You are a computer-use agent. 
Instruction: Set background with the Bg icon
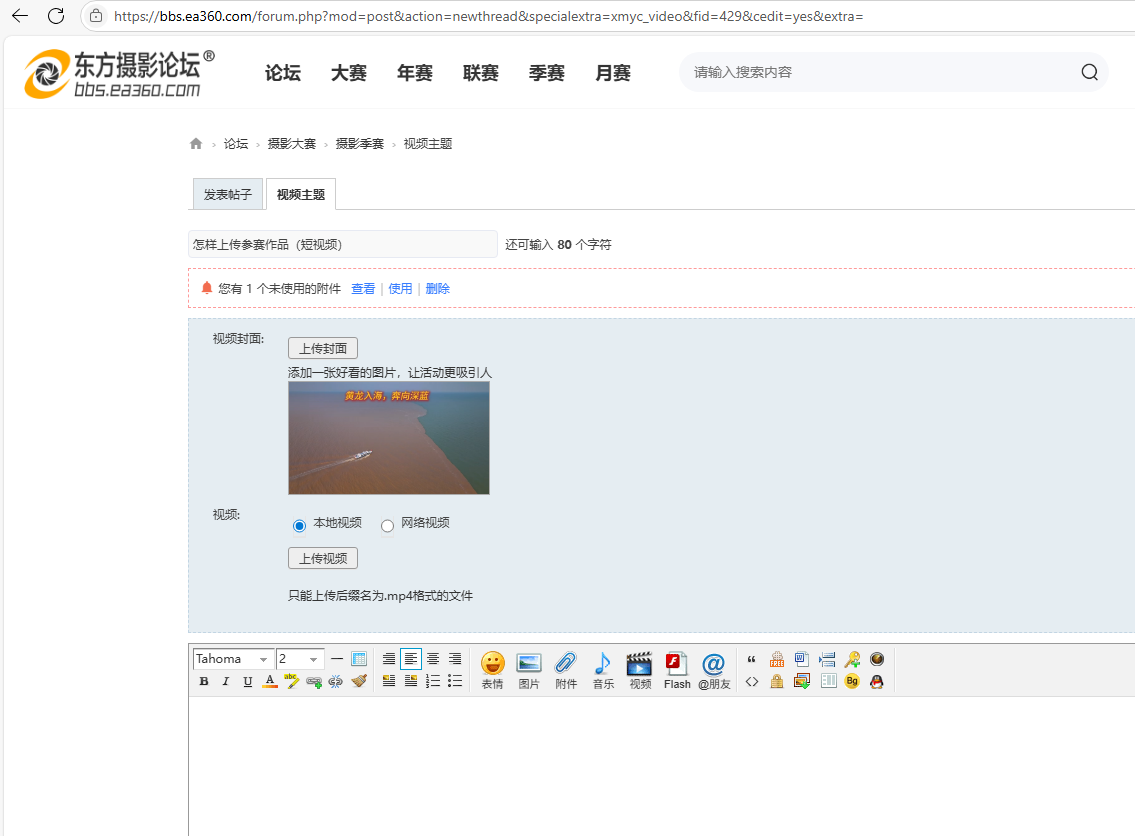pos(852,681)
